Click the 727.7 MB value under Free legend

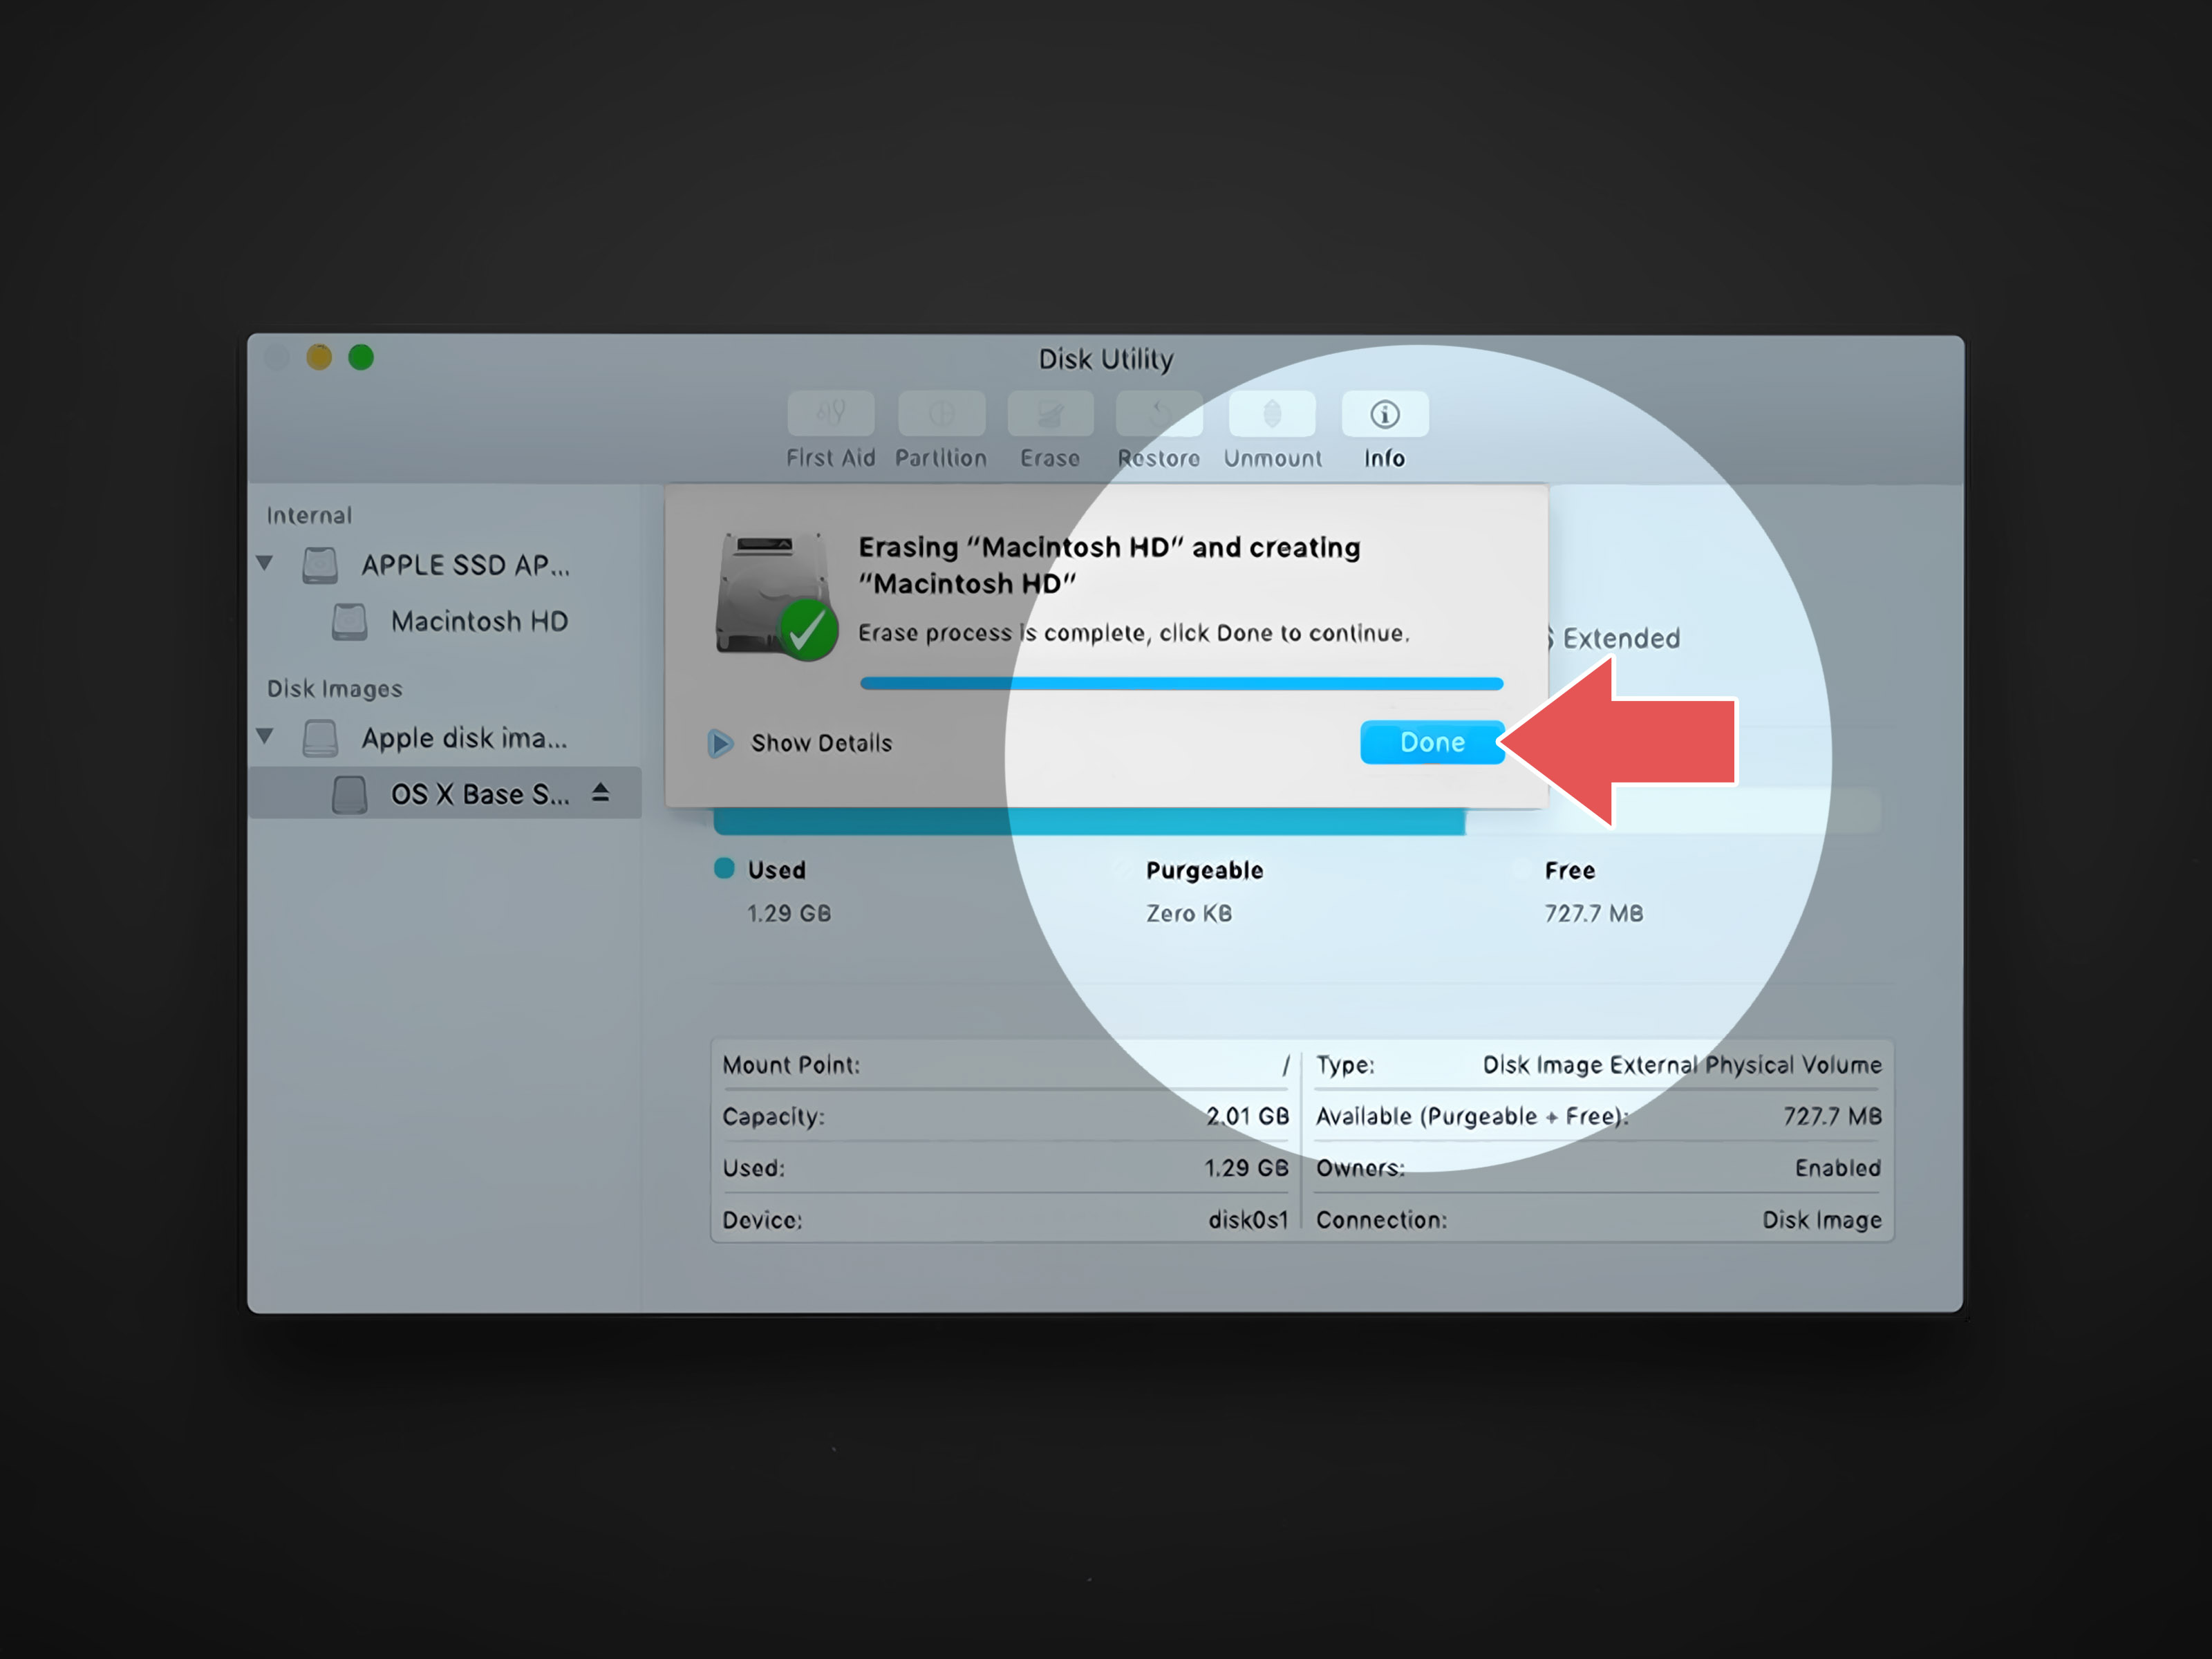[1594, 914]
